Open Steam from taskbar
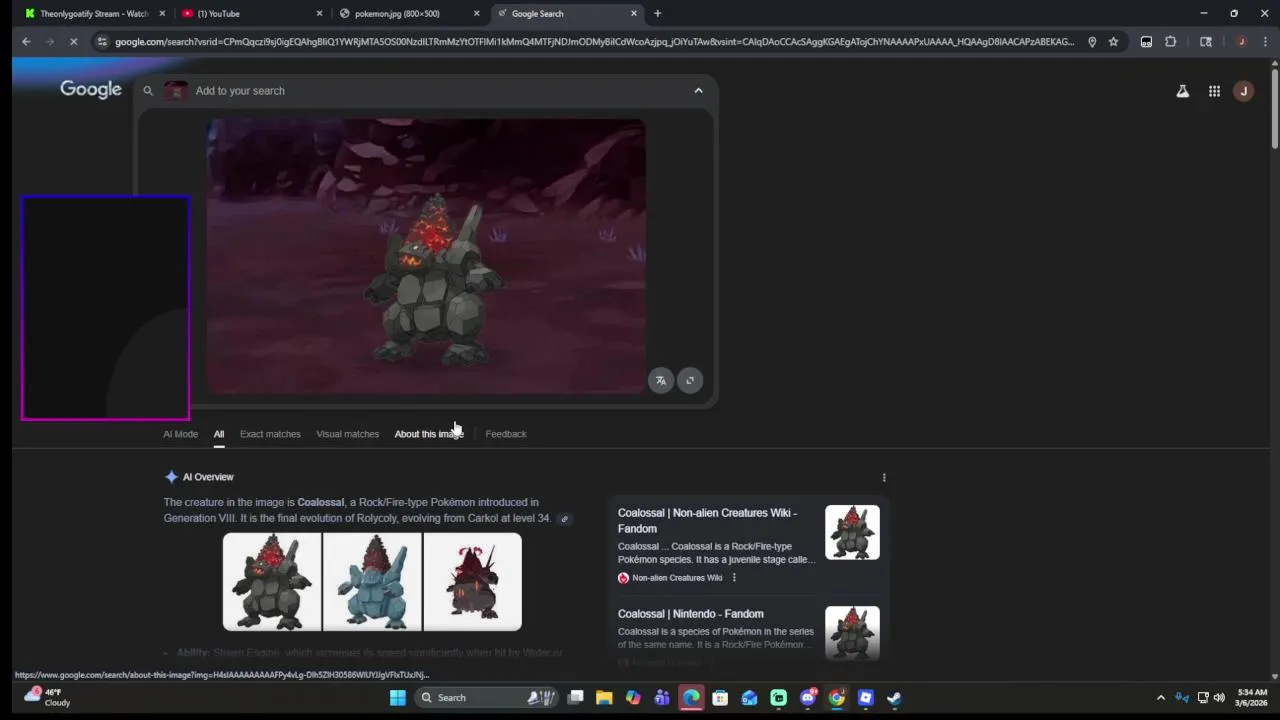This screenshot has width=1280, height=720. click(x=894, y=698)
